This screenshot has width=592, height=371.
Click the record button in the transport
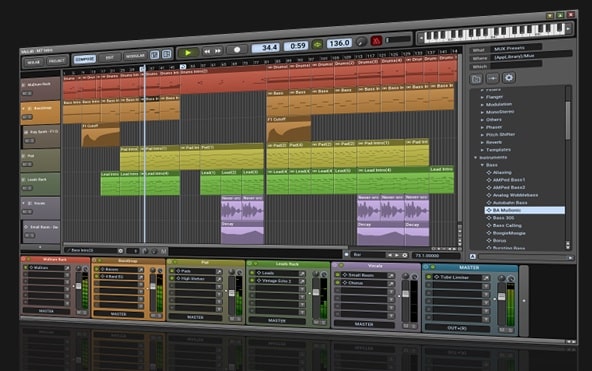(237, 49)
